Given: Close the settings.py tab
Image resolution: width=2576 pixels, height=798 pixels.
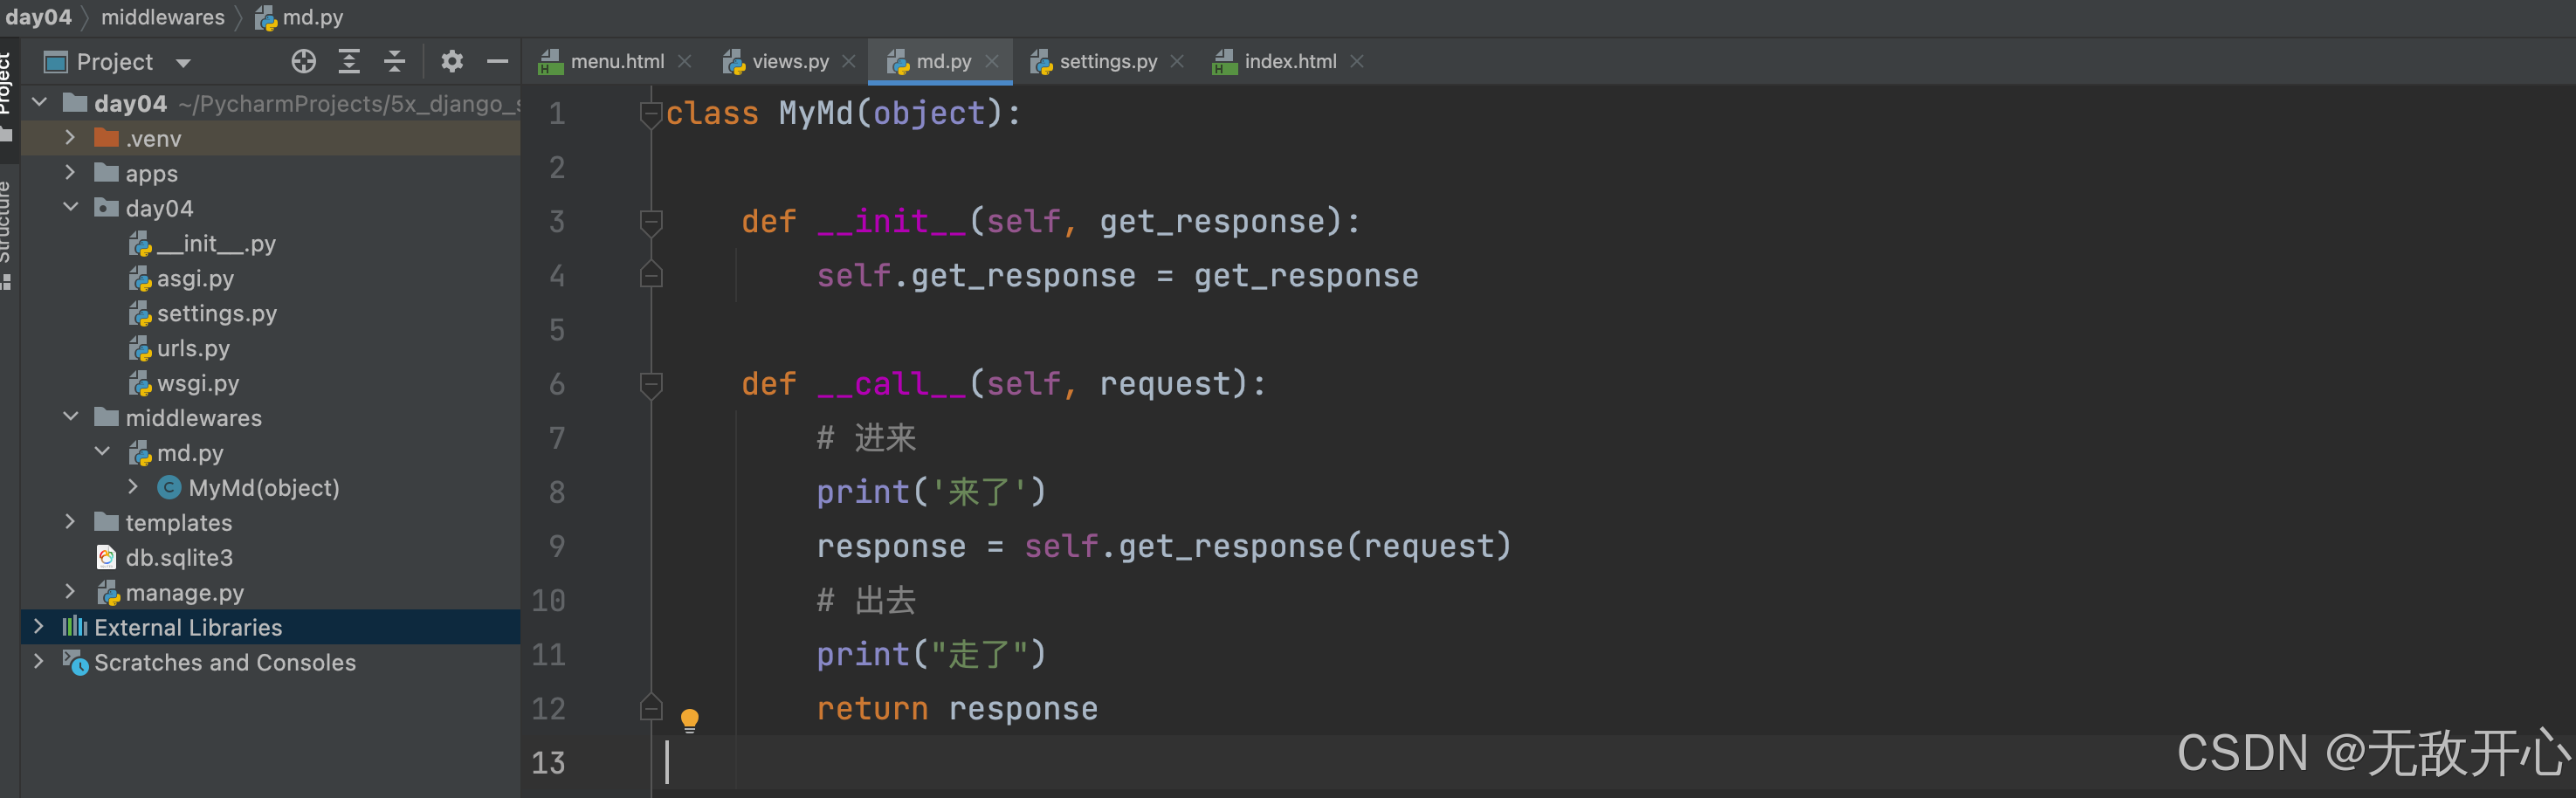Looking at the screenshot, I should tap(1177, 62).
